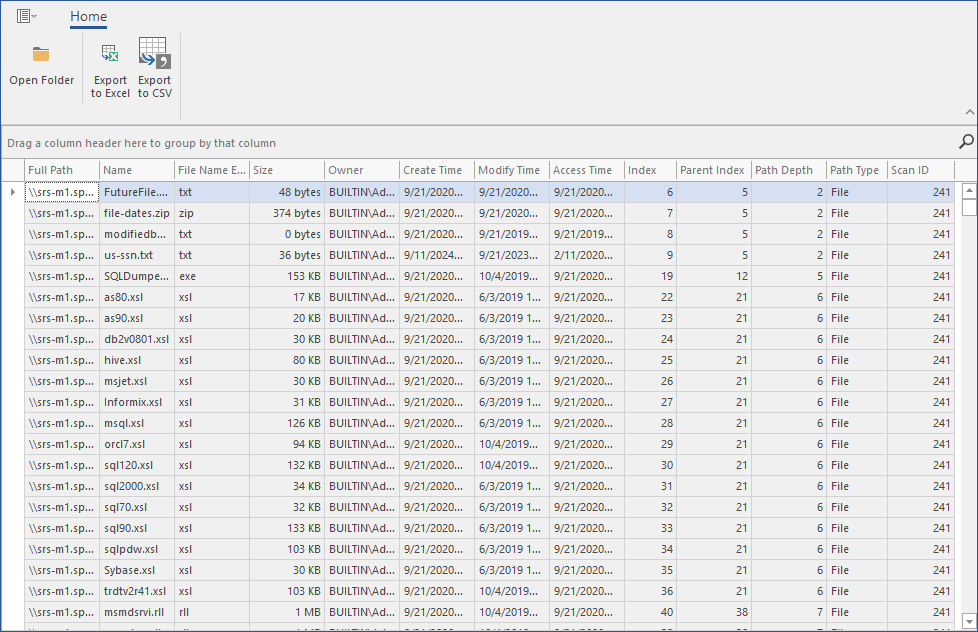Image resolution: width=978 pixels, height=632 pixels.
Task: Select the db2v0801.xsl name cell
Action: (x=137, y=339)
